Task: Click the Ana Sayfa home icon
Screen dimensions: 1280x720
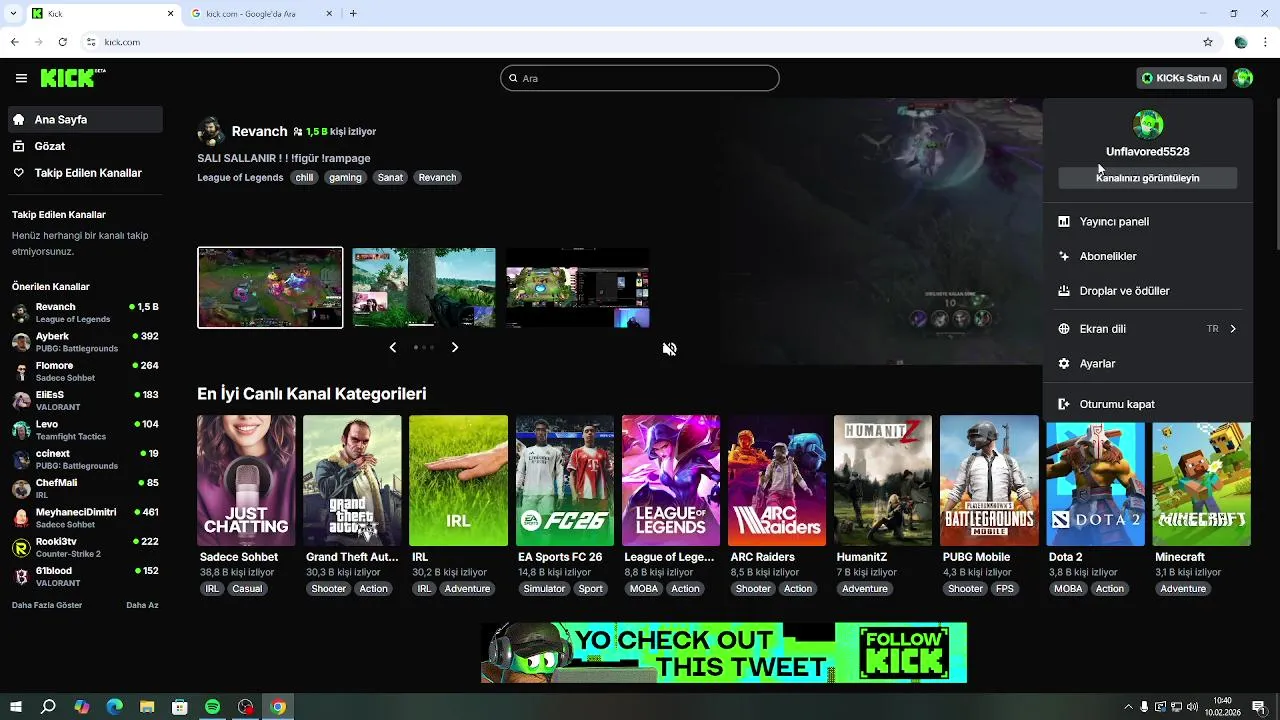Action: pyautogui.click(x=19, y=119)
